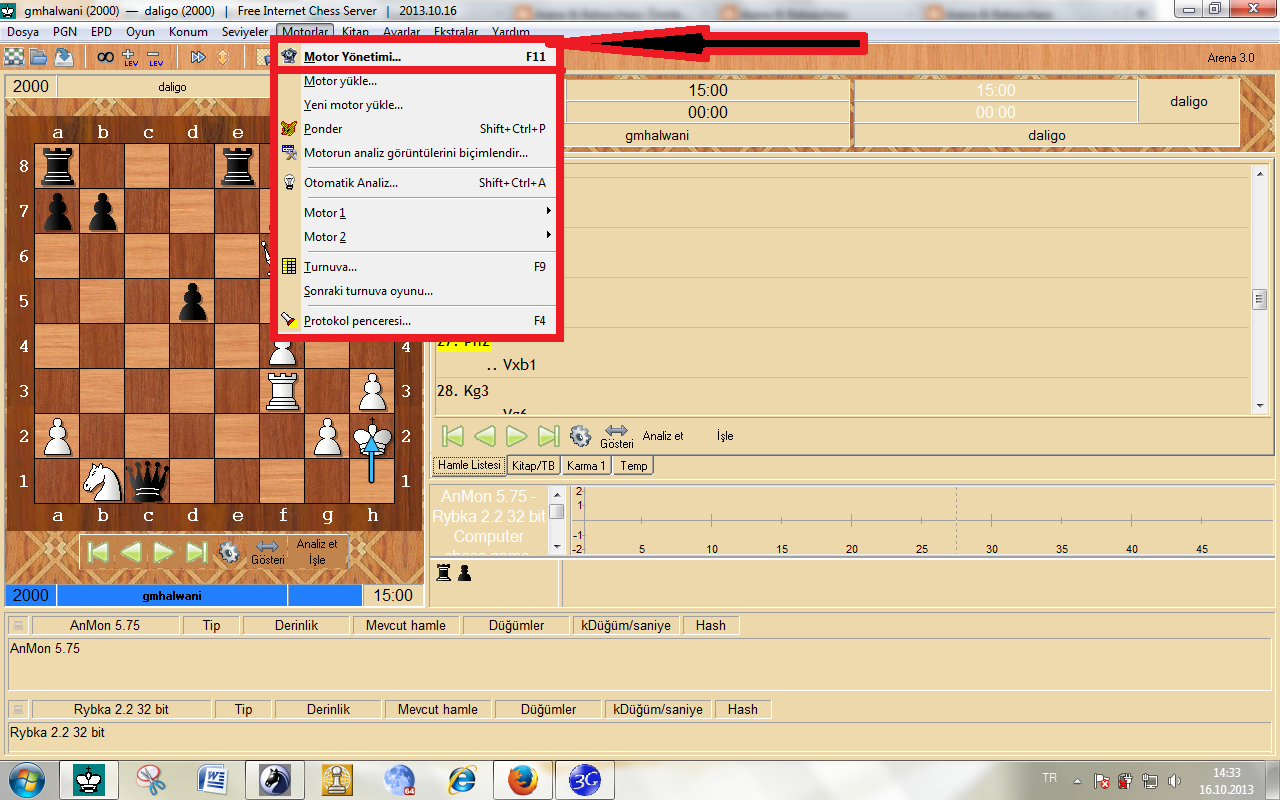Open Internet Explorer from the taskbar

click(x=462, y=779)
